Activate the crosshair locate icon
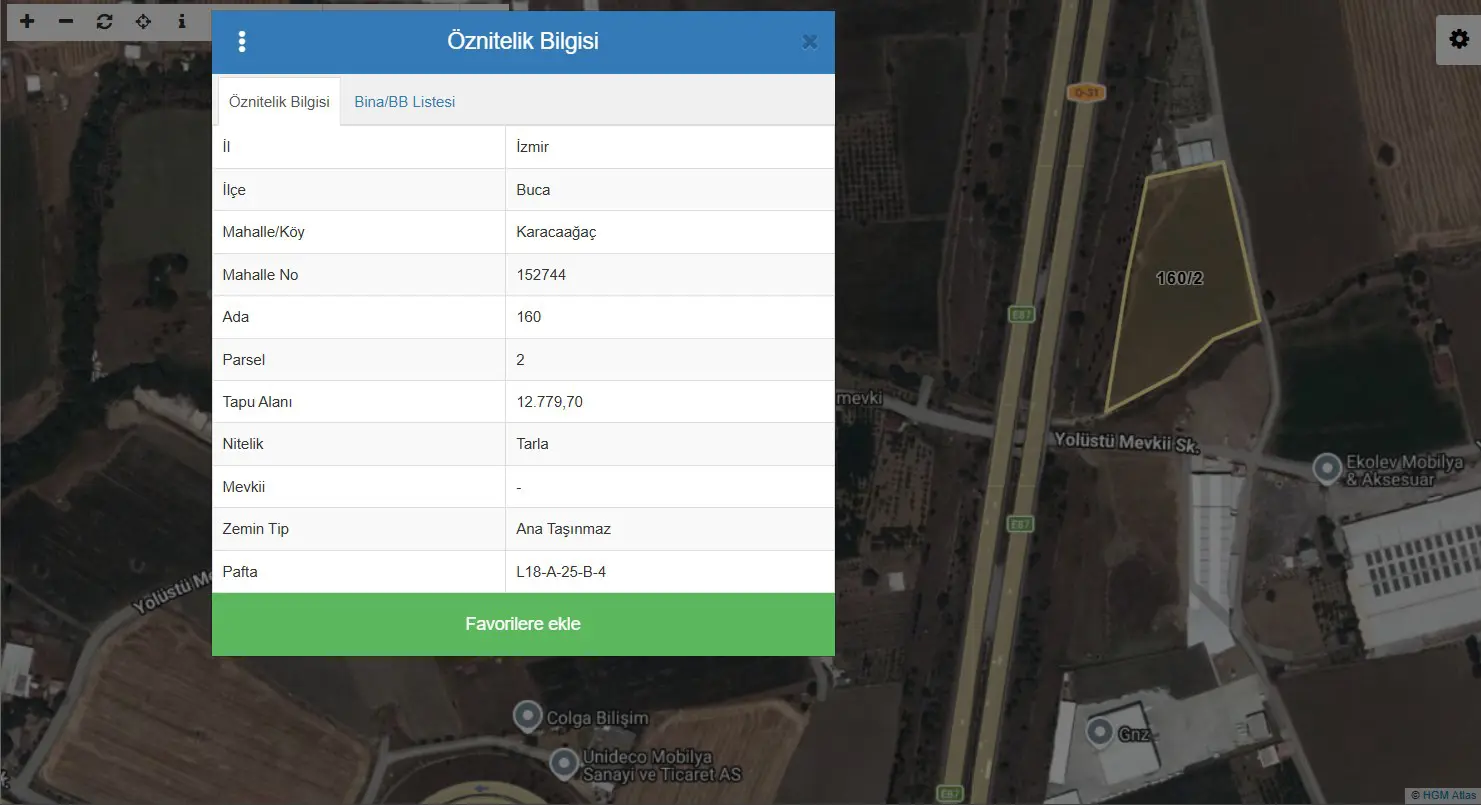The width and height of the screenshot is (1481, 805). click(143, 21)
